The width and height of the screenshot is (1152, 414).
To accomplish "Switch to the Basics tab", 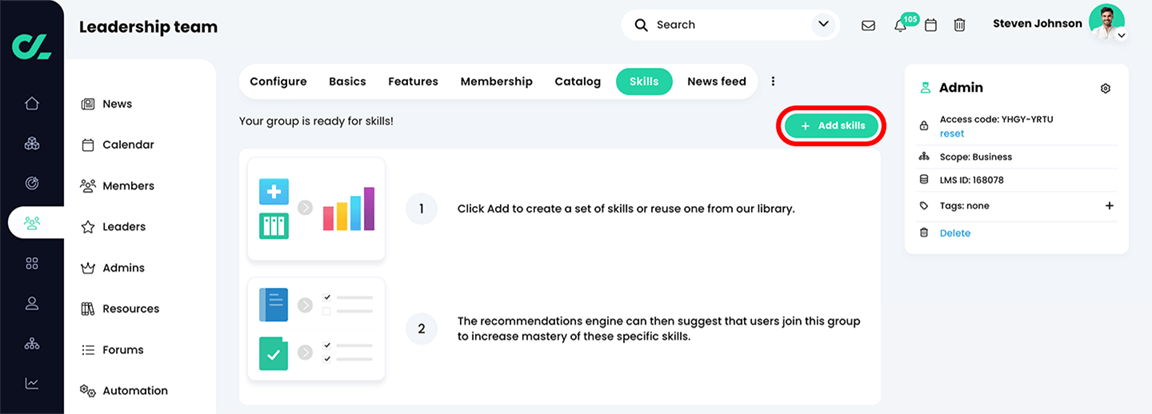I will (x=348, y=81).
